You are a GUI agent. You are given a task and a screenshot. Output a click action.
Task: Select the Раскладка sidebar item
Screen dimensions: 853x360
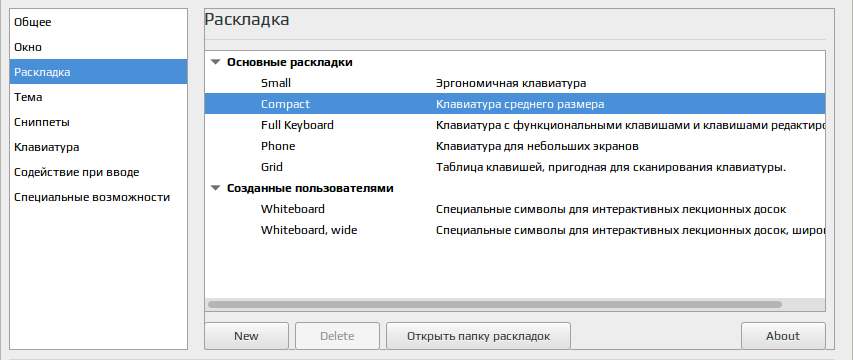(x=98, y=72)
